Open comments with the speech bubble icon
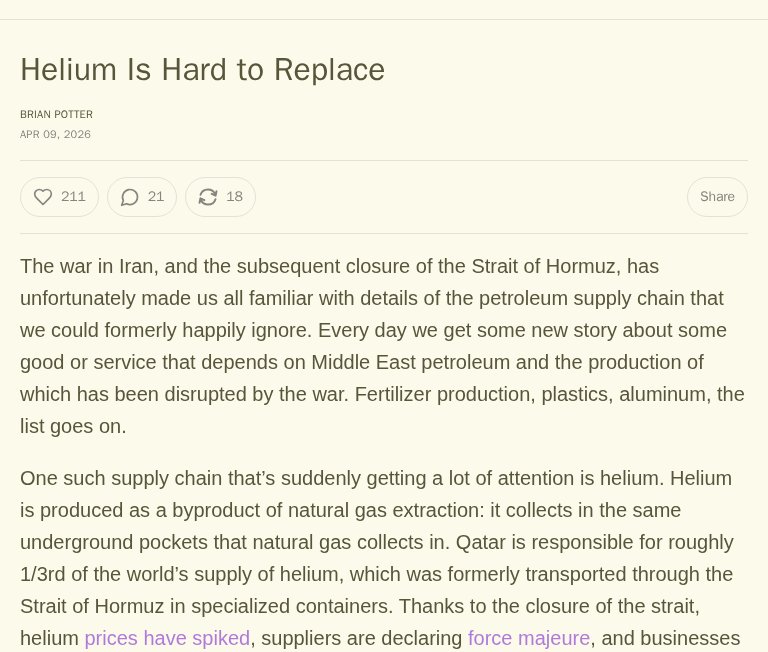 point(130,197)
